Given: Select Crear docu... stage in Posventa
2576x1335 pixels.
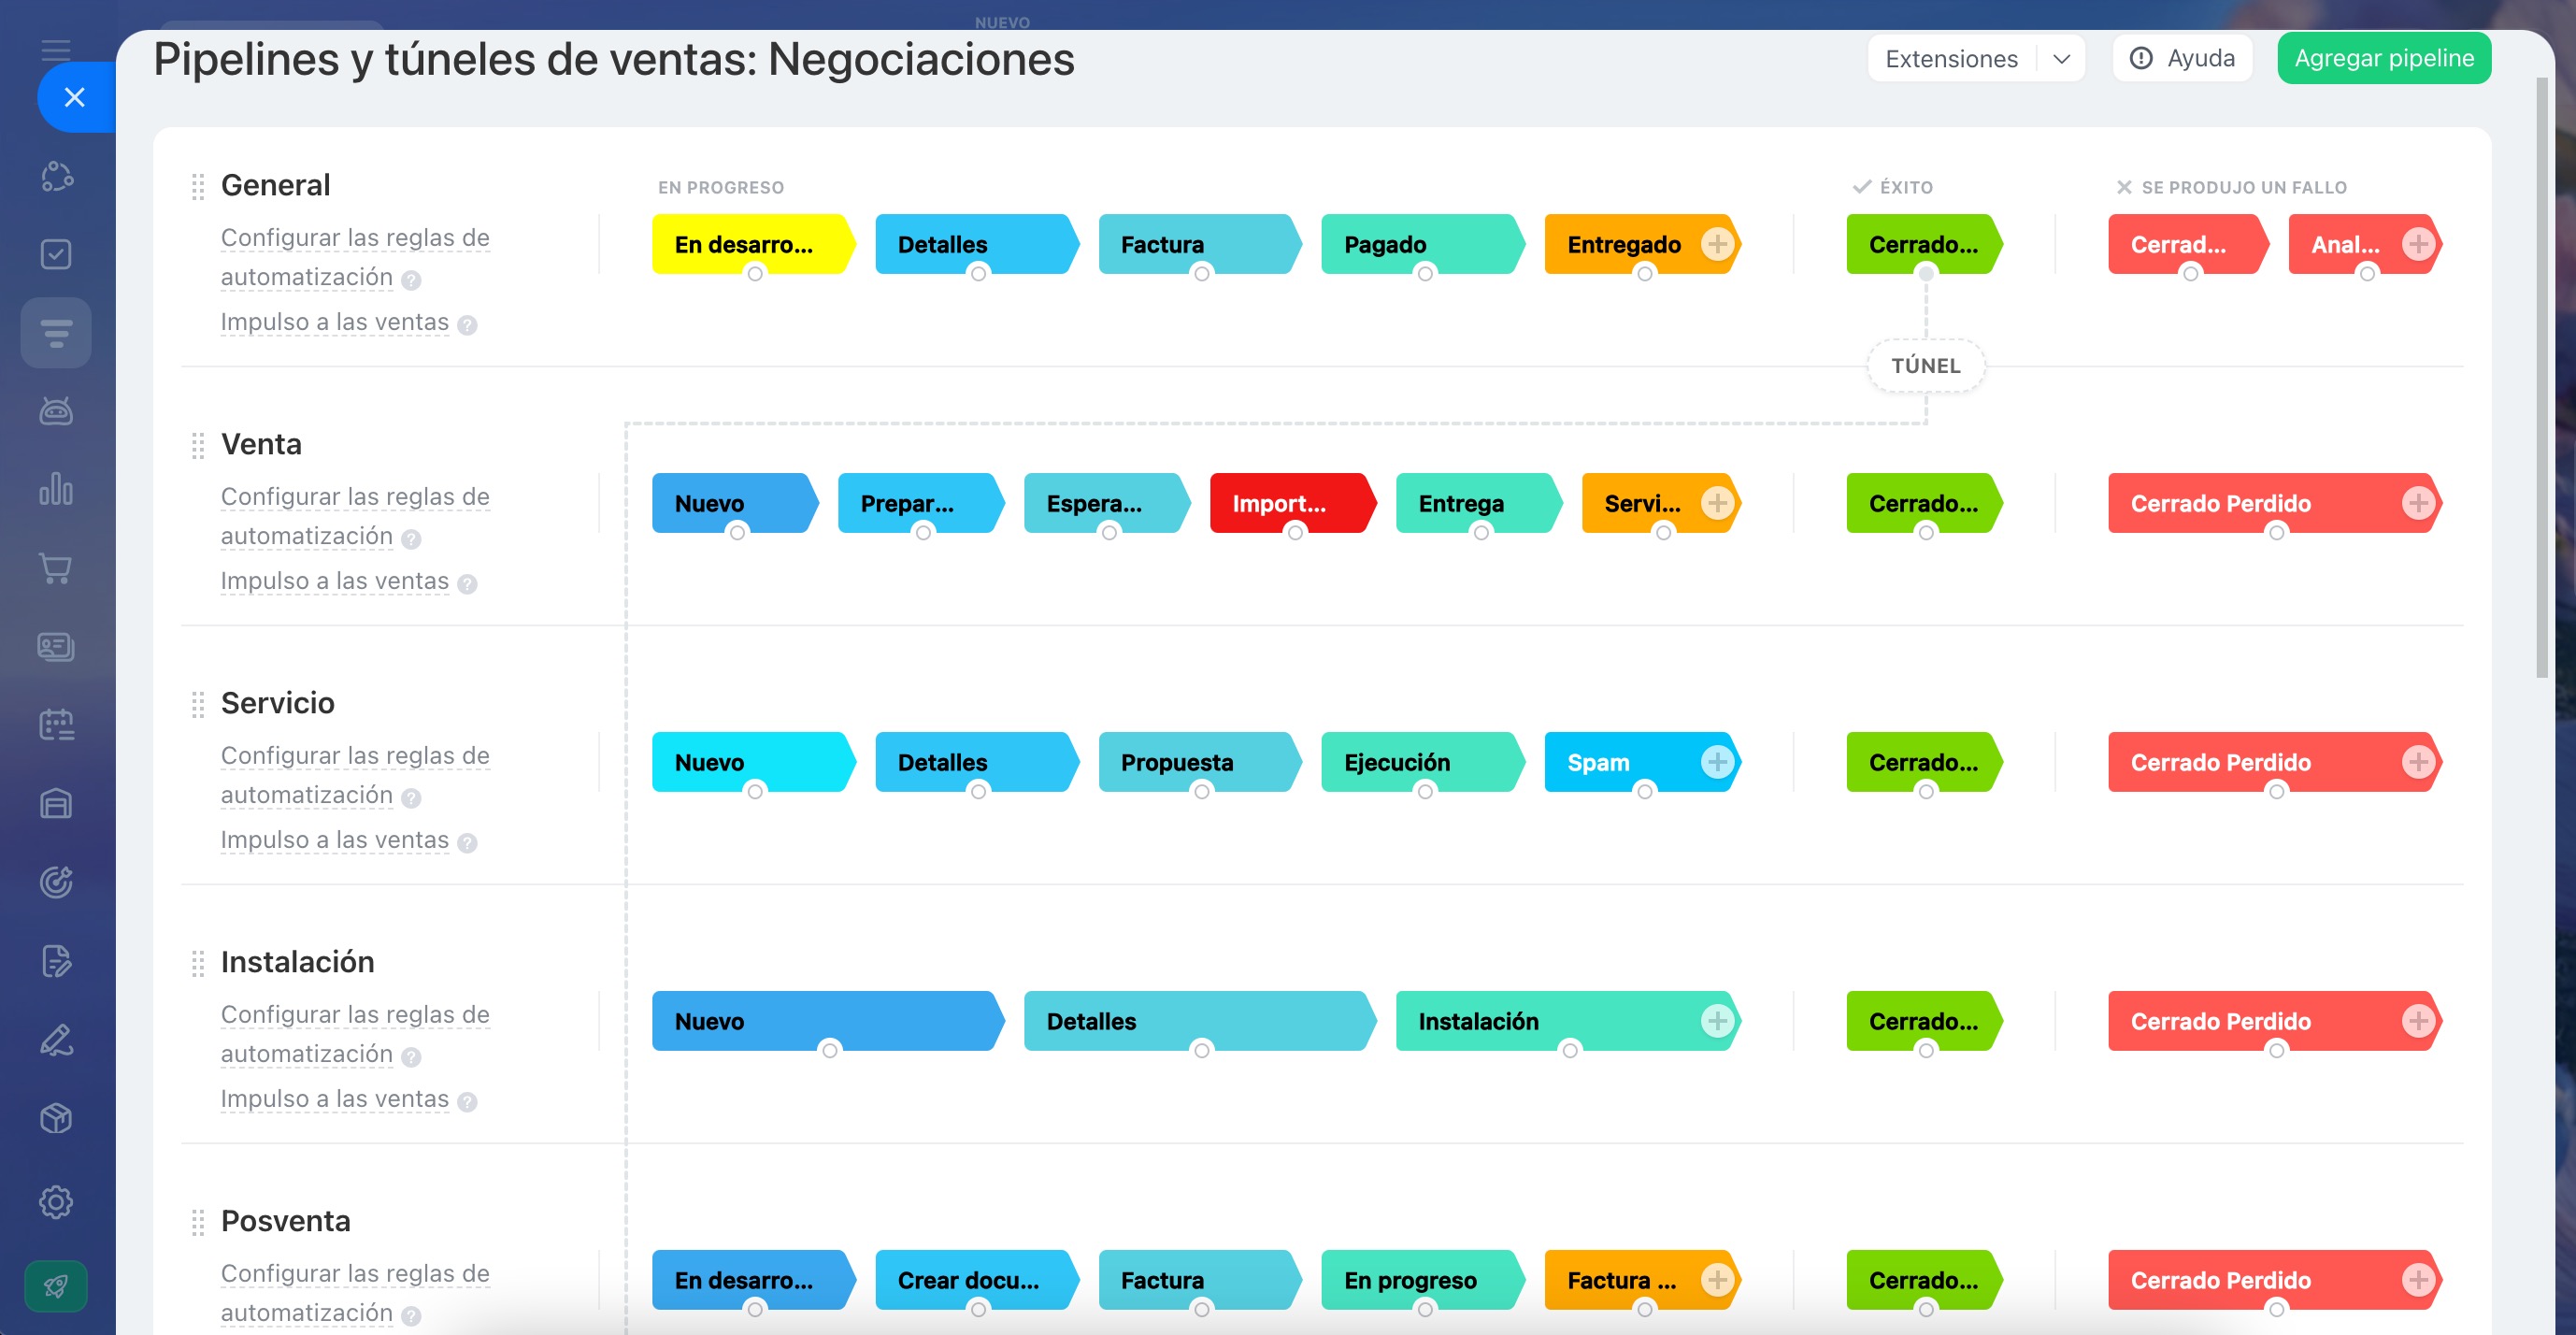Looking at the screenshot, I should [x=977, y=1280].
